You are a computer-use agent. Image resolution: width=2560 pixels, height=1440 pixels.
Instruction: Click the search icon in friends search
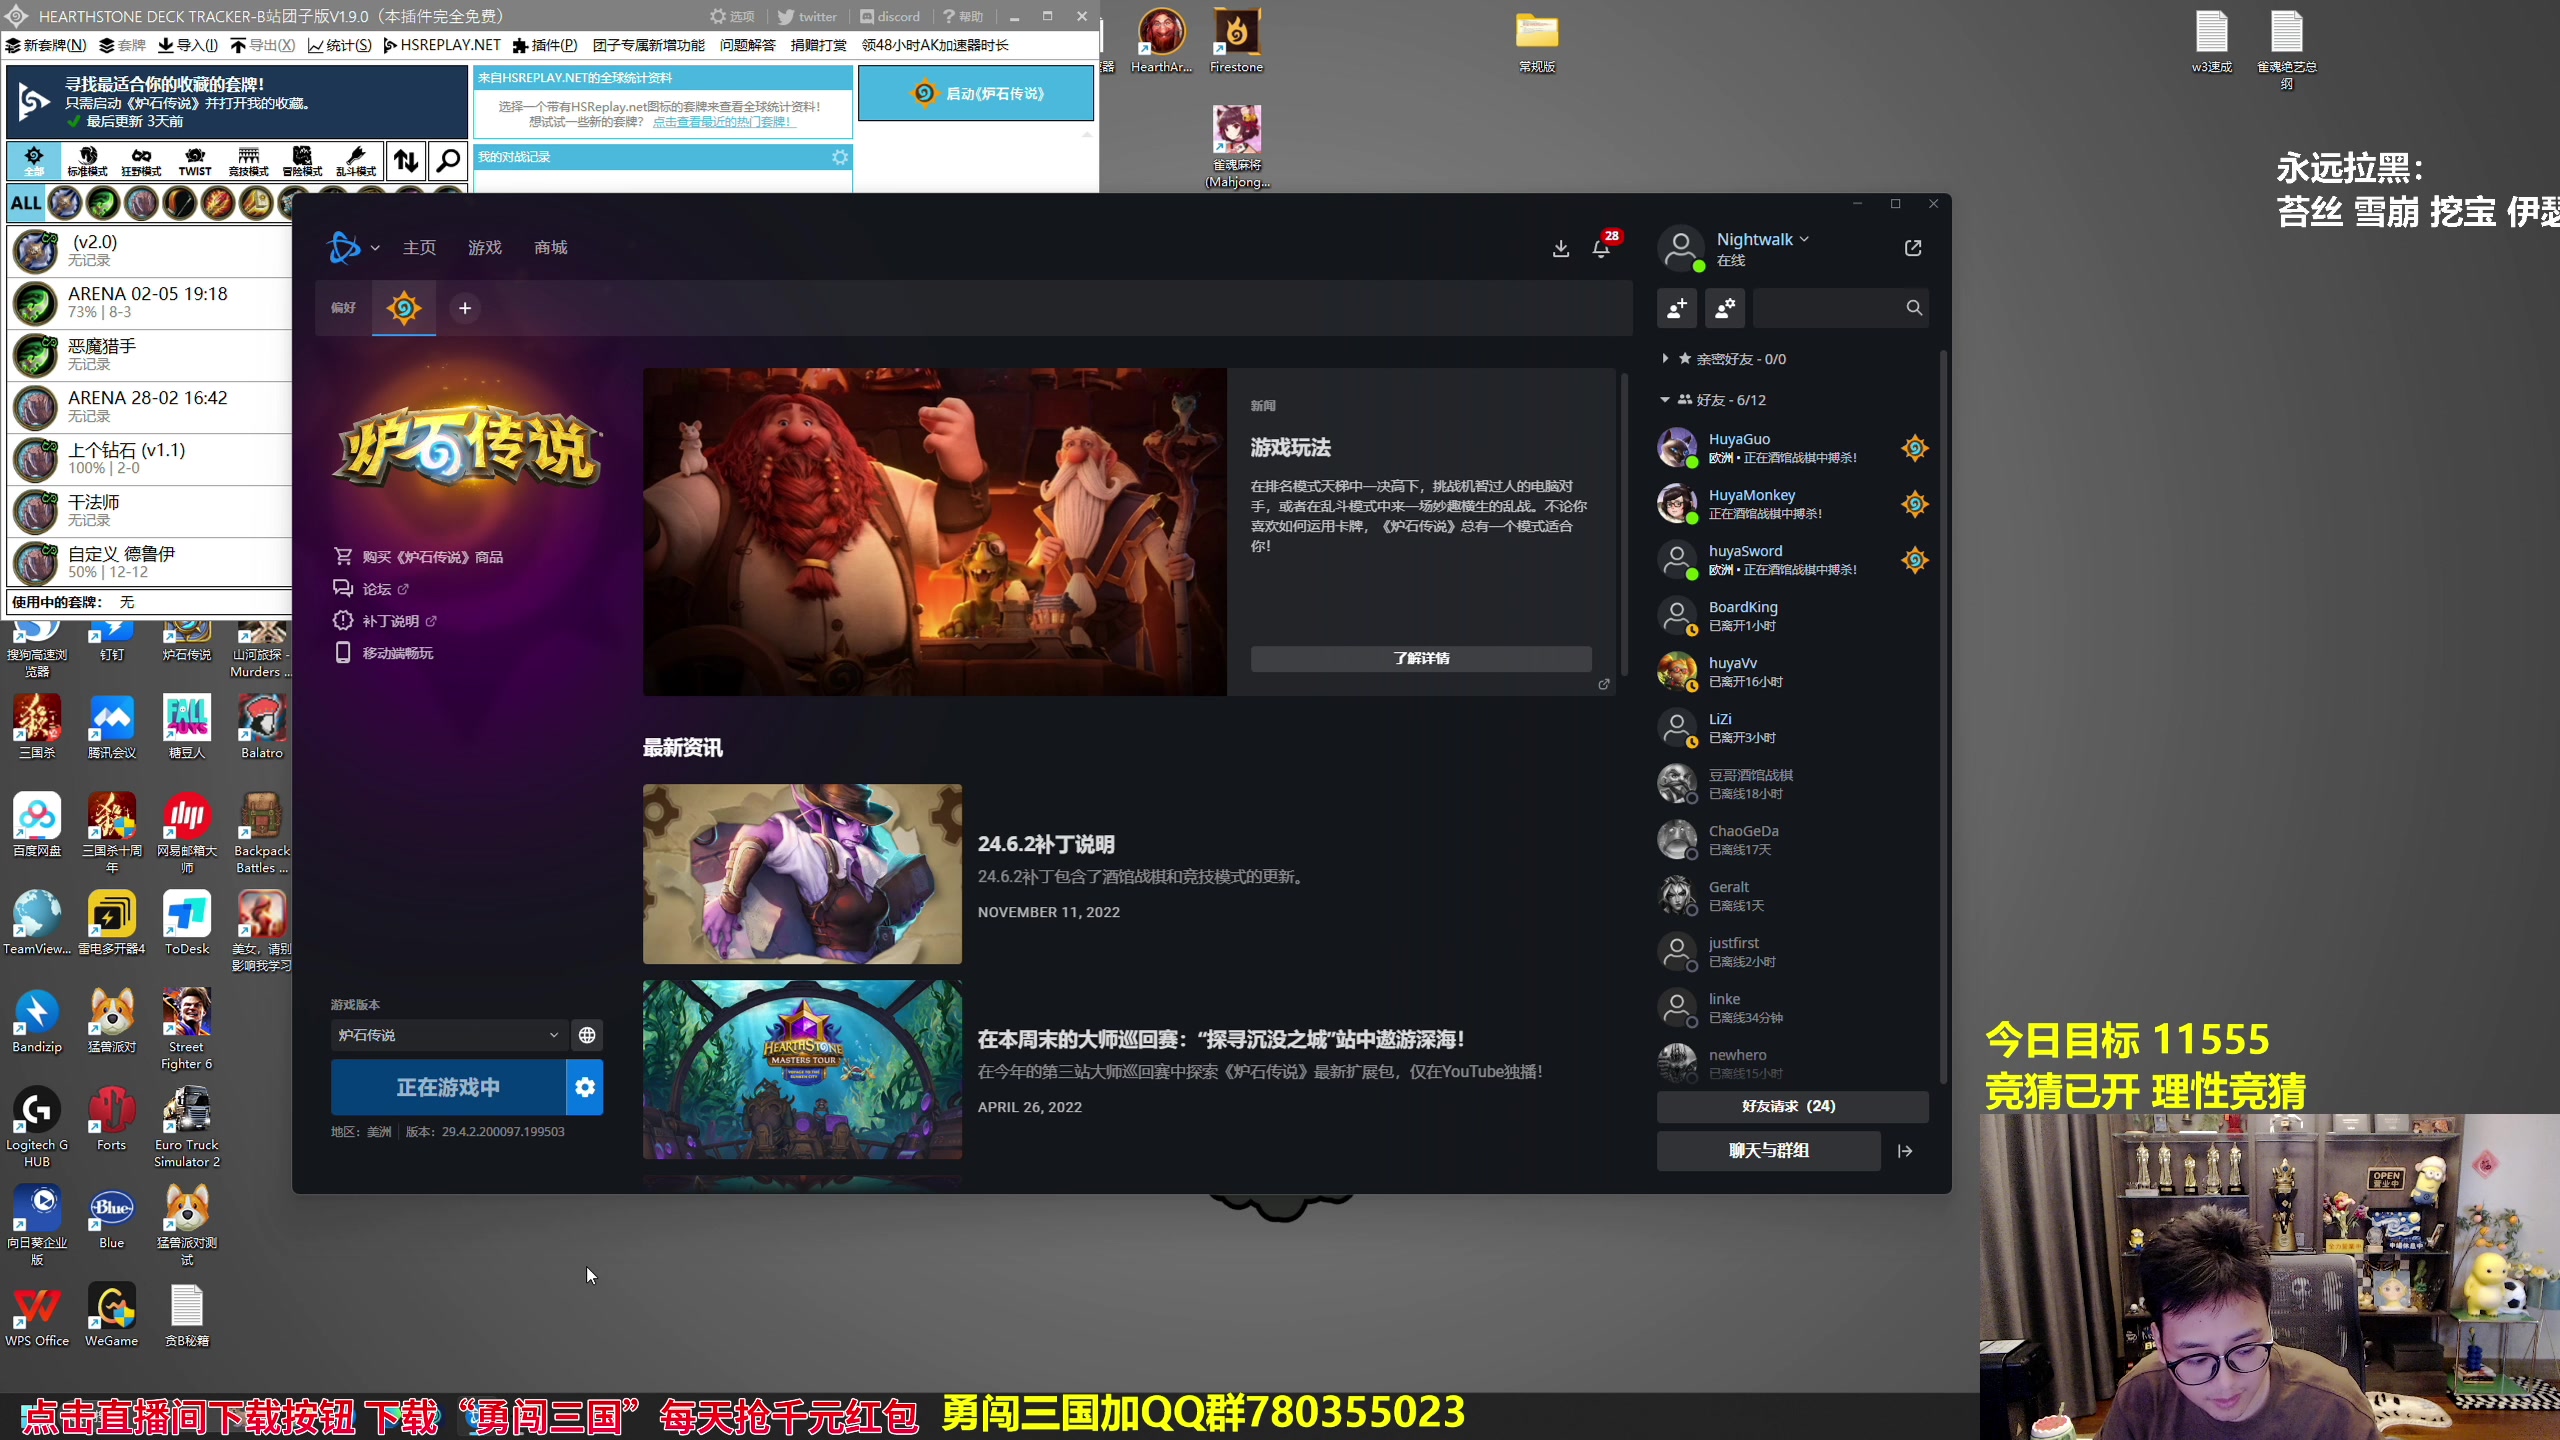pyautogui.click(x=1913, y=308)
